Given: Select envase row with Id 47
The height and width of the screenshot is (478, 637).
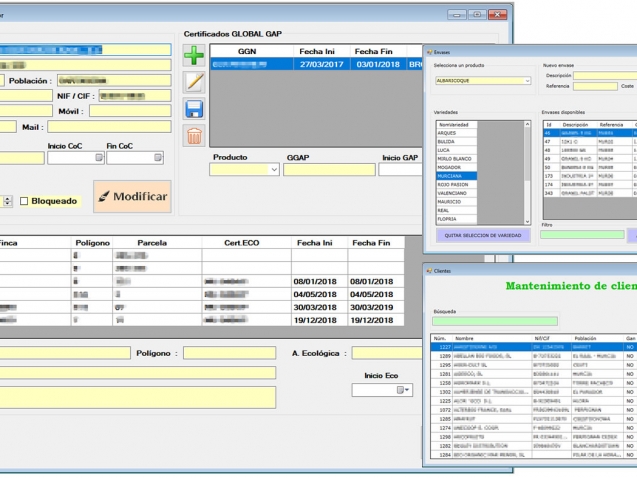Looking at the screenshot, I should 590,142.
